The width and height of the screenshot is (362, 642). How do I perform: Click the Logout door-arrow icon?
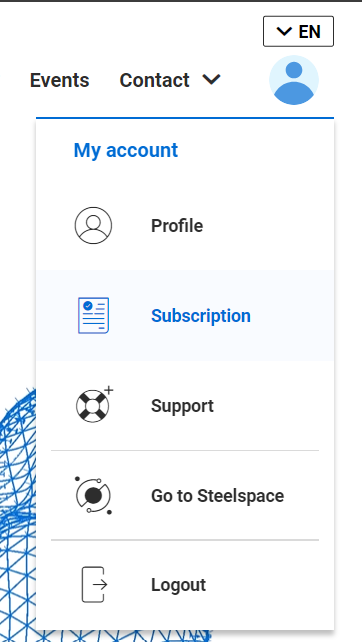click(94, 585)
